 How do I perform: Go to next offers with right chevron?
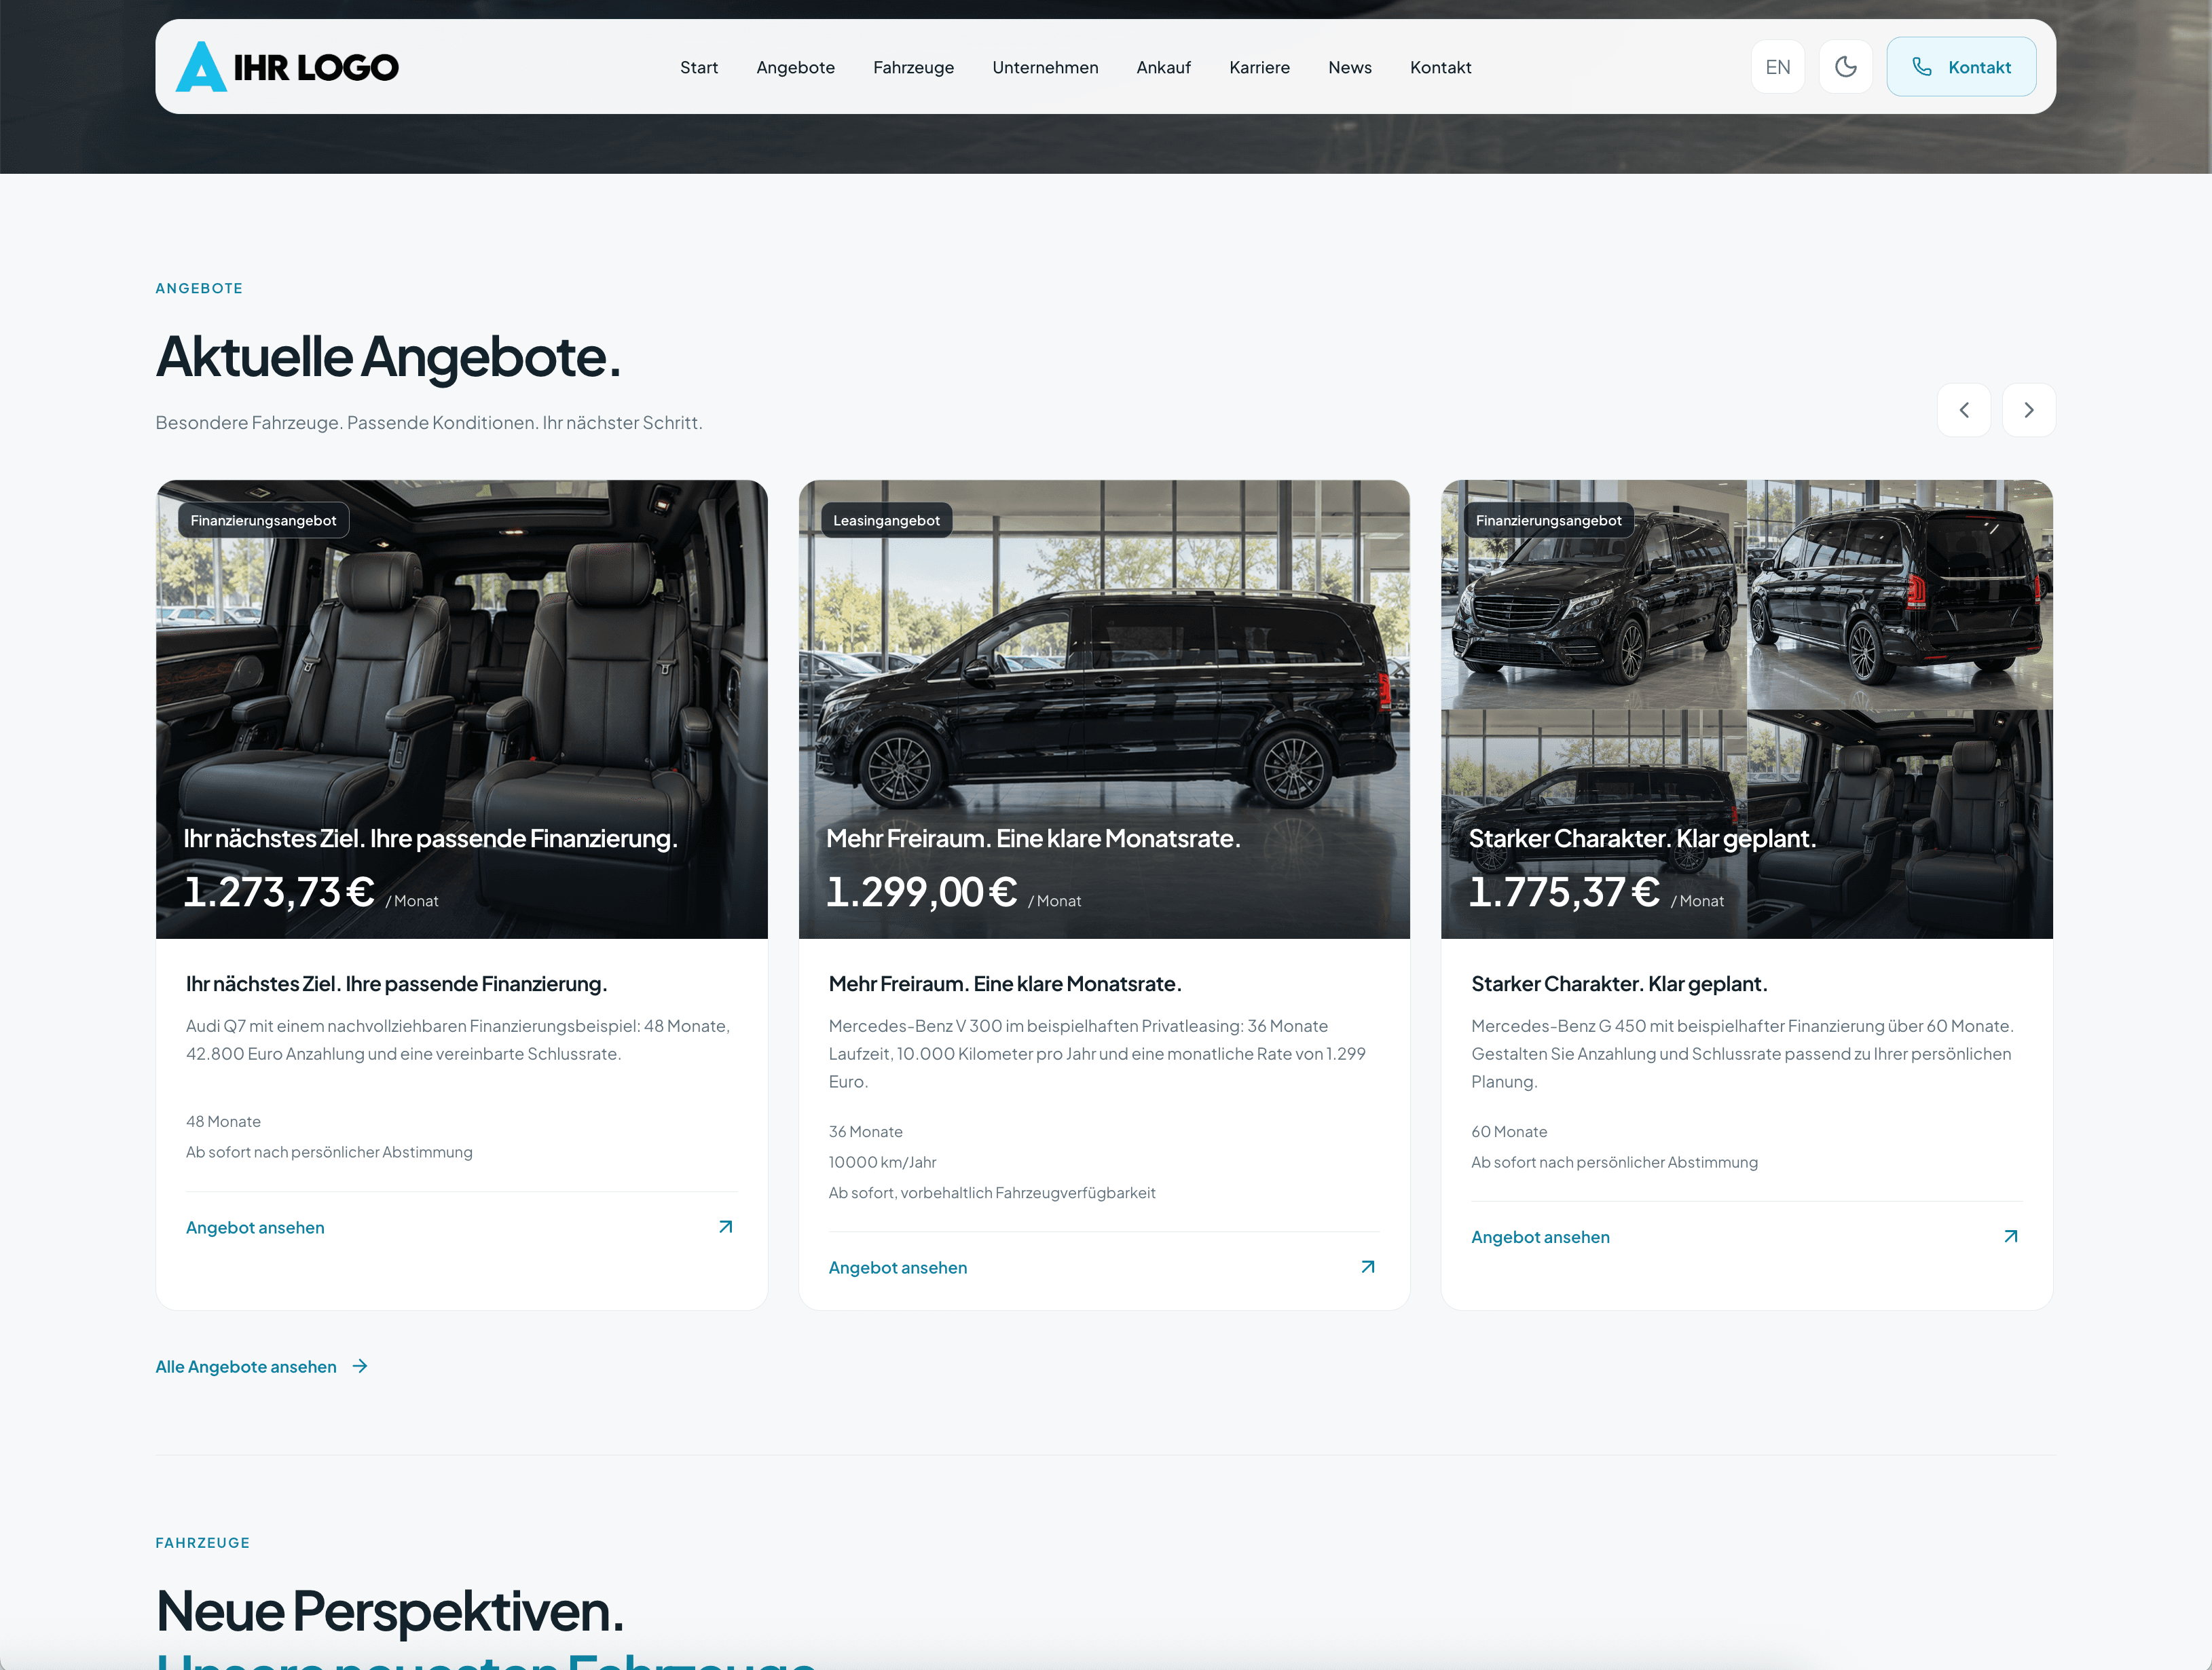pos(2028,410)
